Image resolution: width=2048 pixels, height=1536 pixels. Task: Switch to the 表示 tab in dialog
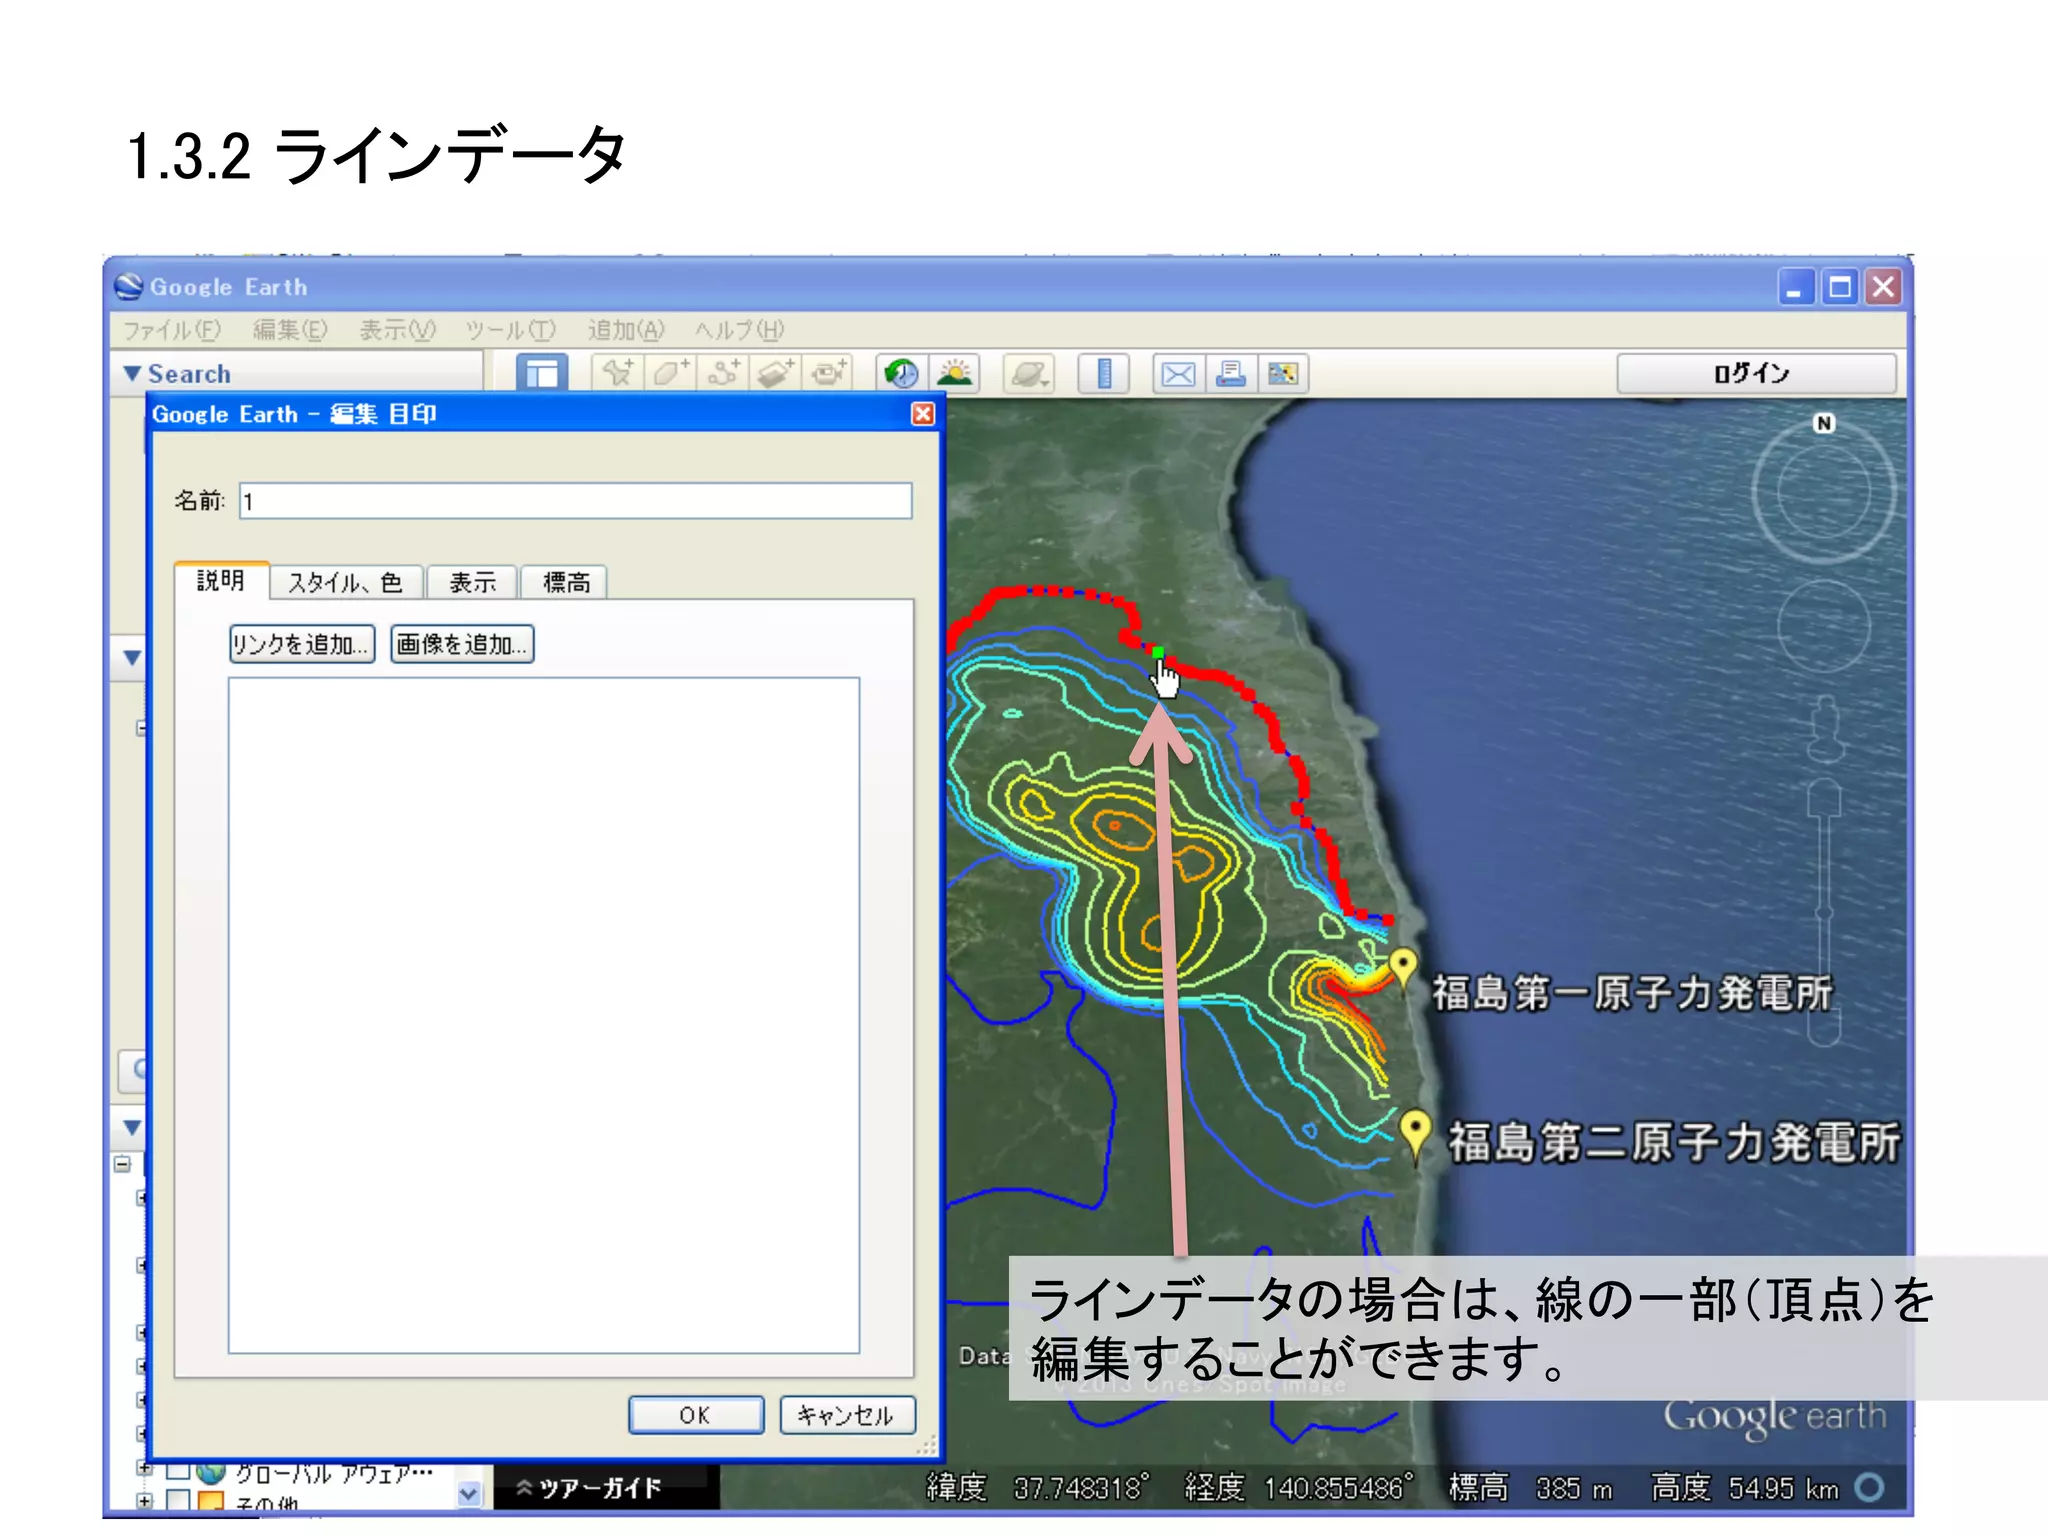[x=472, y=583]
